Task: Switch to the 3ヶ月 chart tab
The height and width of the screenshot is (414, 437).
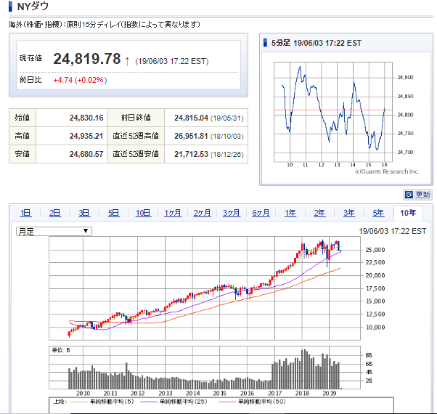Action: click(231, 213)
